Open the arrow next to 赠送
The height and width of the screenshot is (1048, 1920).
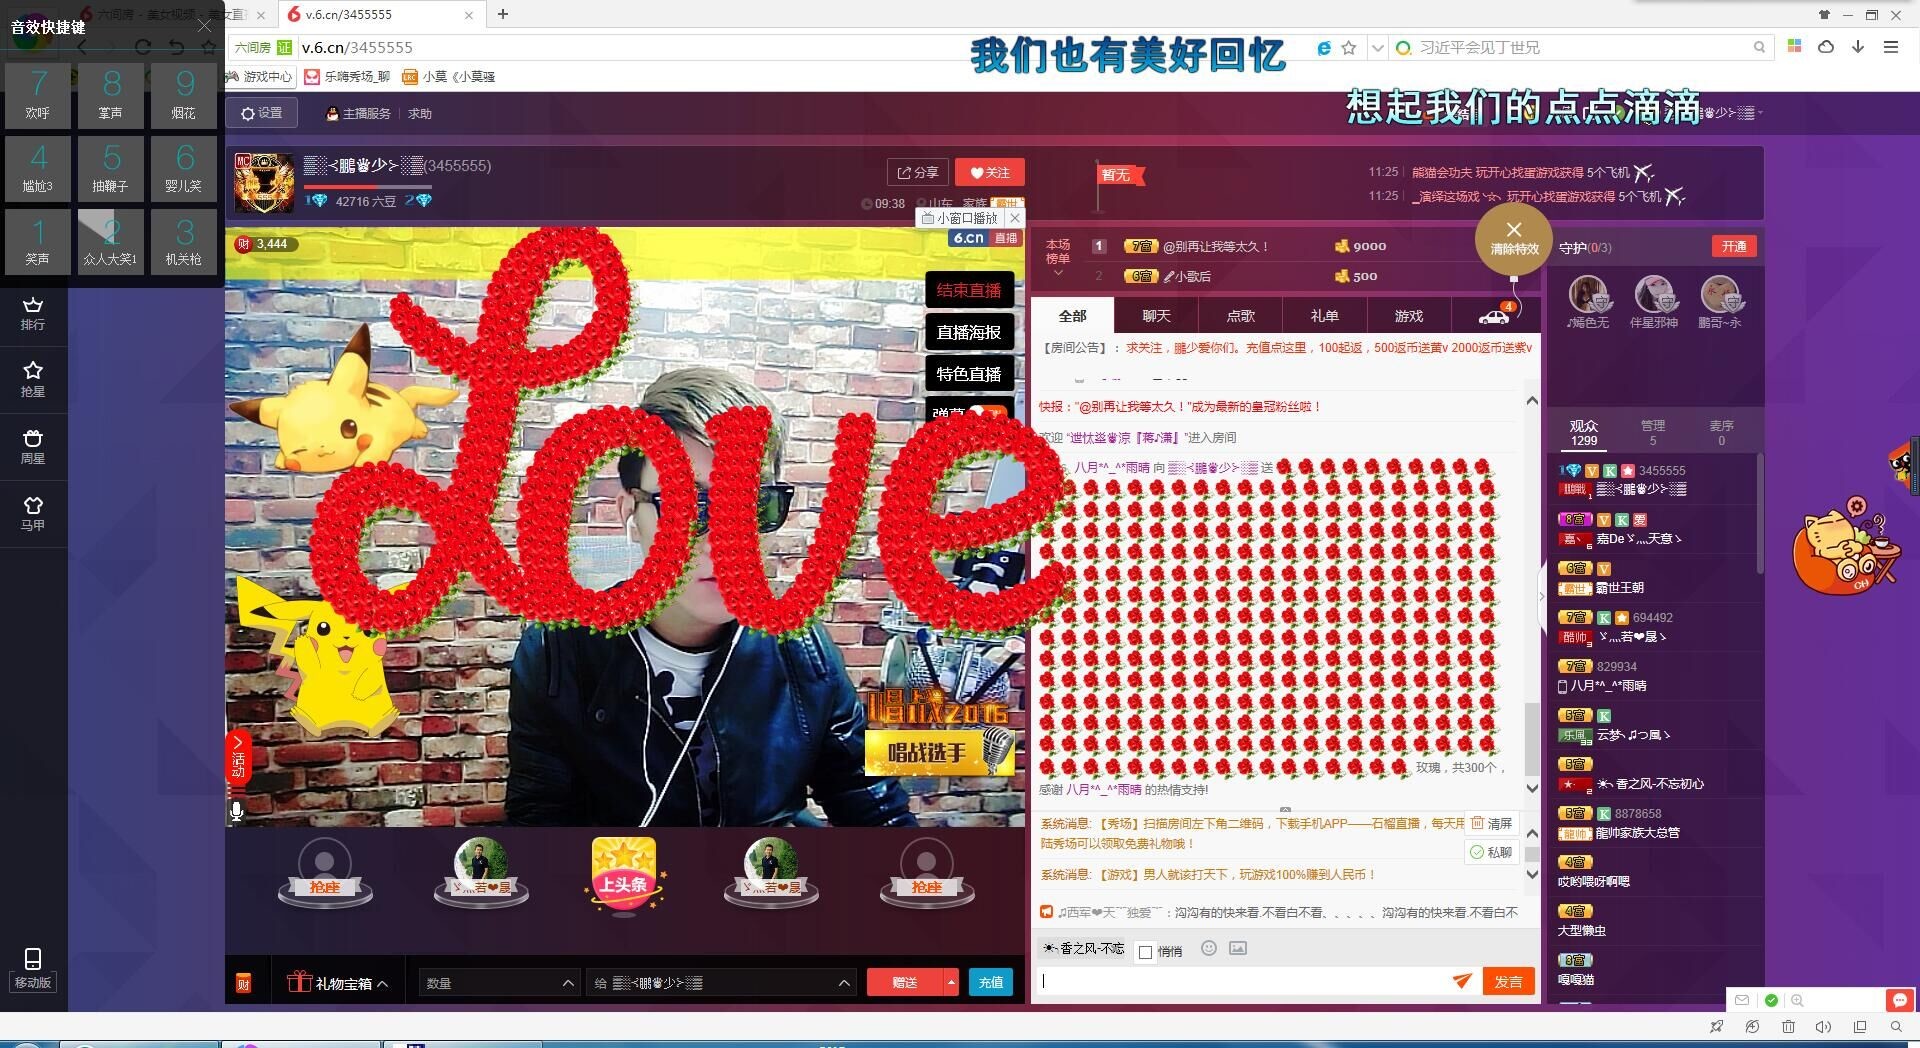tap(951, 982)
